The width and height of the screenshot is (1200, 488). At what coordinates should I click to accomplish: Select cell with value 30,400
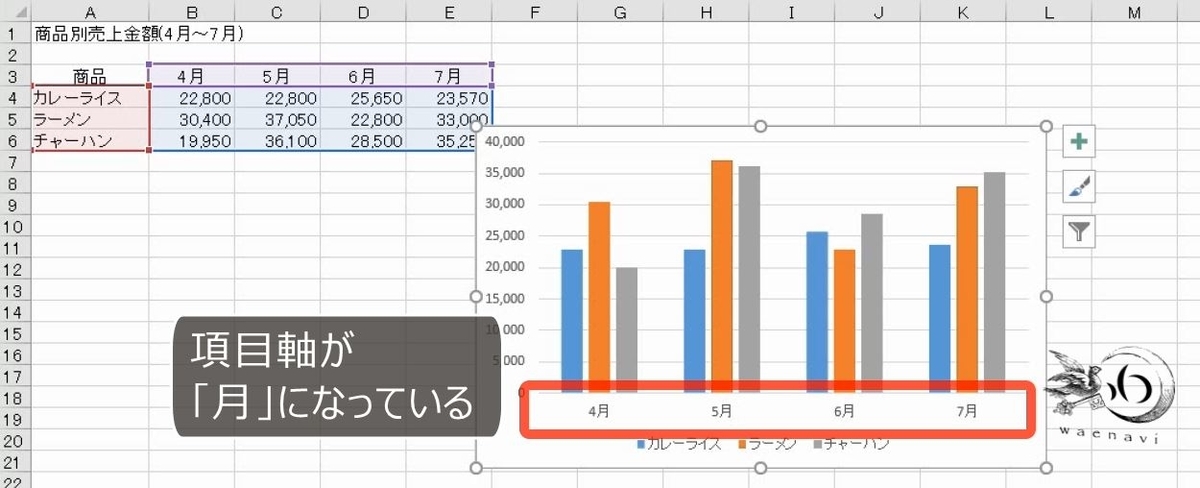(191, 119)
